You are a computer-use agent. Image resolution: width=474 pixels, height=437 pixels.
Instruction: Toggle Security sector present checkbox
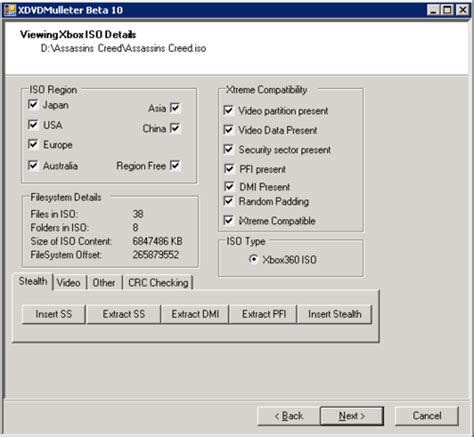[229, 149]
